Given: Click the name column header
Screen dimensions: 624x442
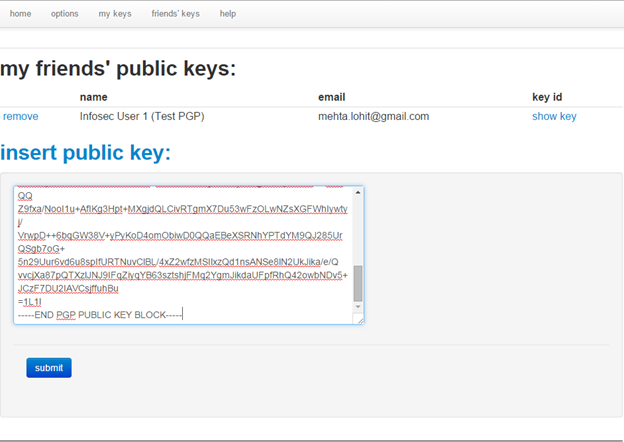Looking at the screenshot, I should coord(93,97).
